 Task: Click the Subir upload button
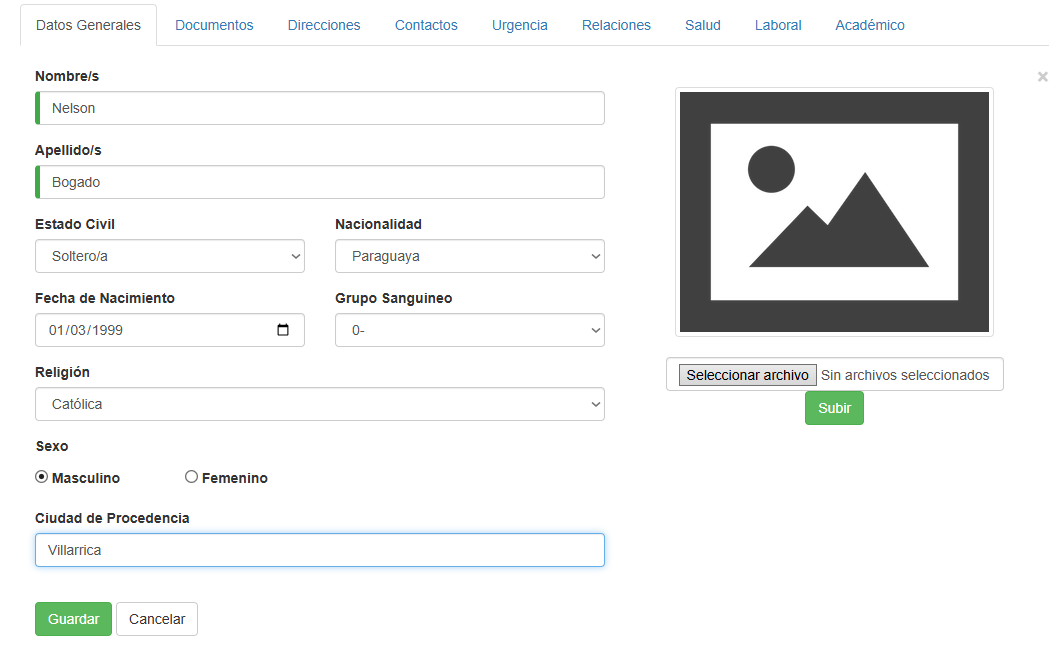click(834, 408)
